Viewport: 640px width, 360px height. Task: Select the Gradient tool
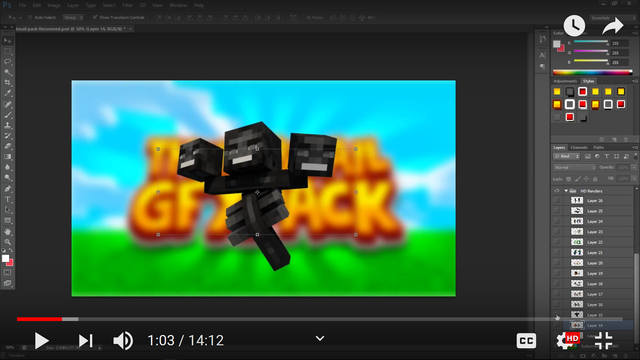point(7,157)
